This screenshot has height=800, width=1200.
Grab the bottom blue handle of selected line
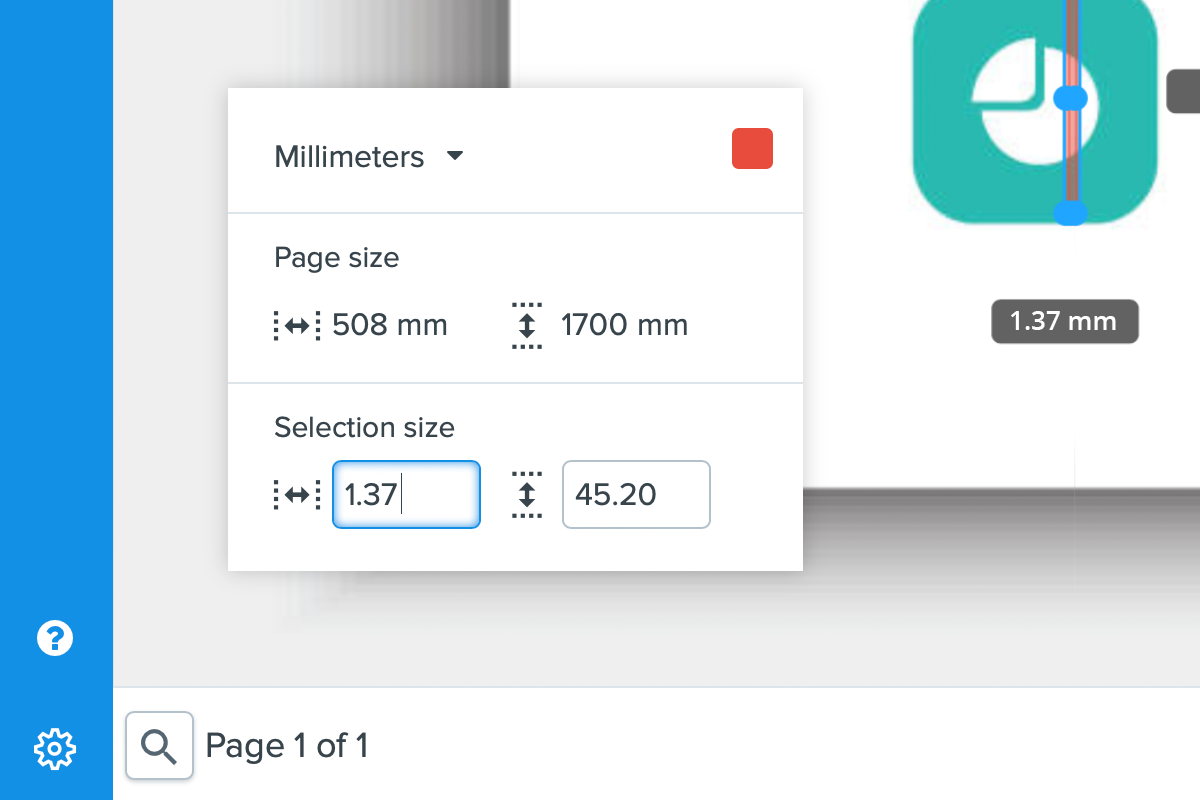(x=1070, y=212)
